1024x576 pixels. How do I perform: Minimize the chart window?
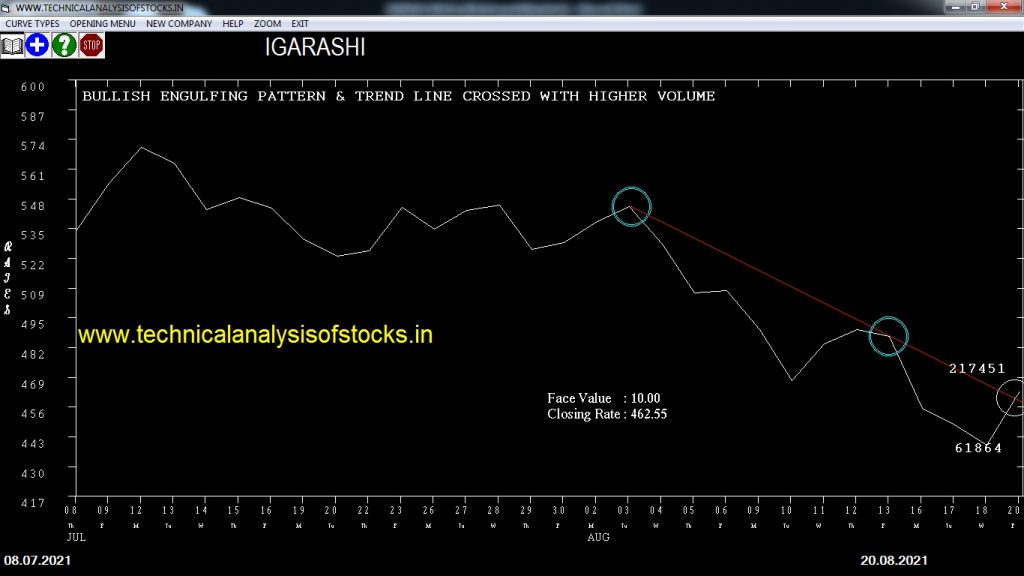[x=956, y=6]
